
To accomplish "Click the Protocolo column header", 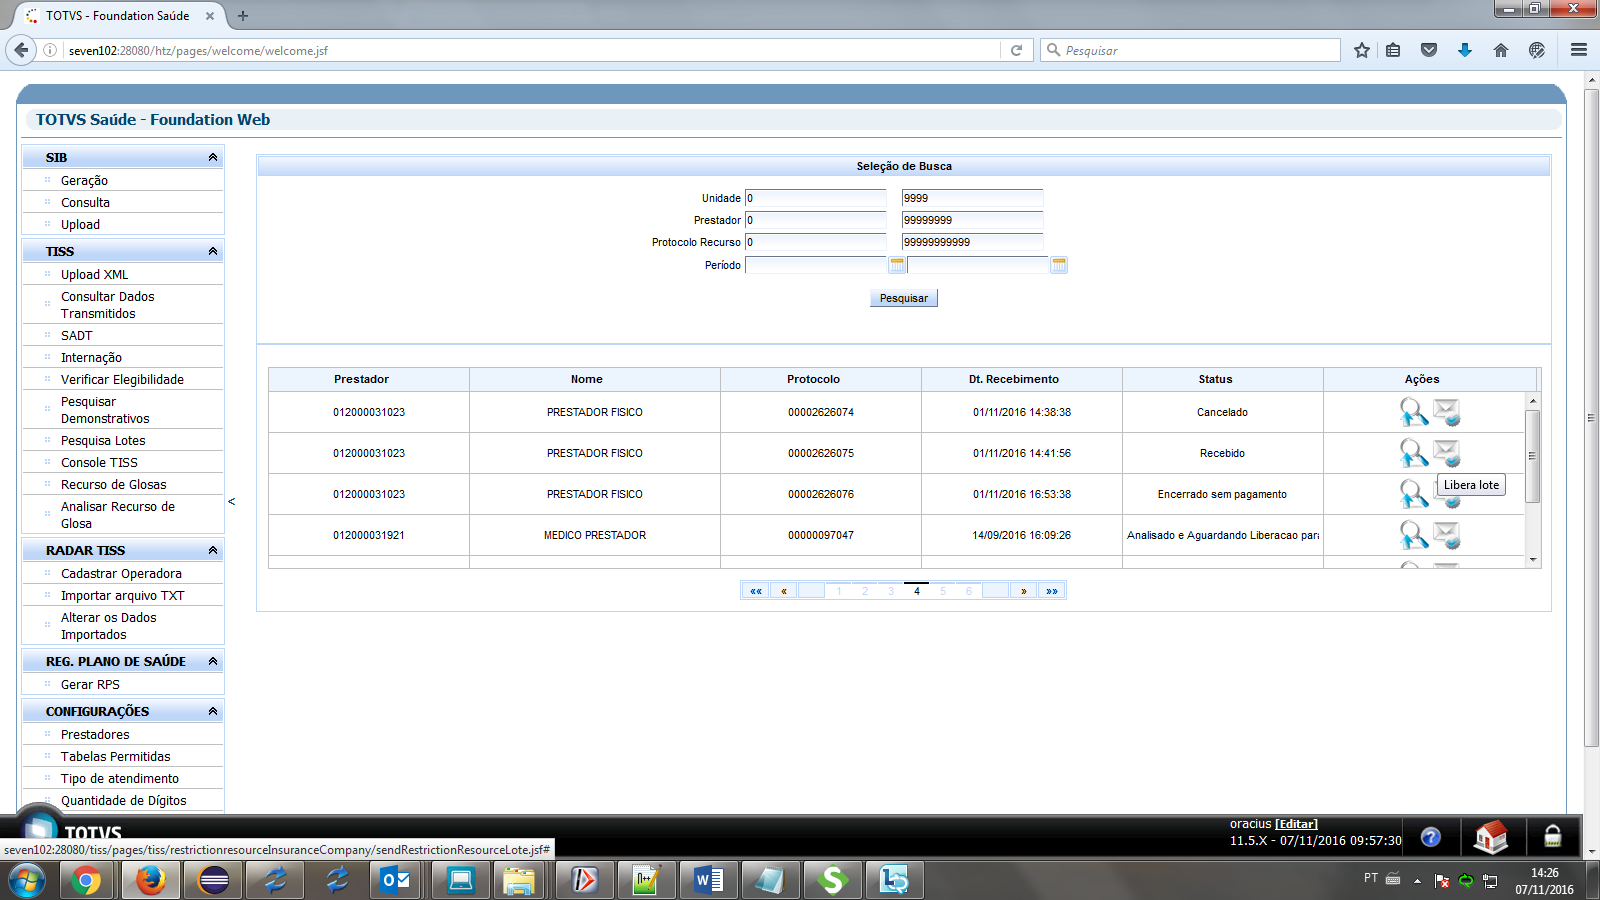I will pos(821,379).
